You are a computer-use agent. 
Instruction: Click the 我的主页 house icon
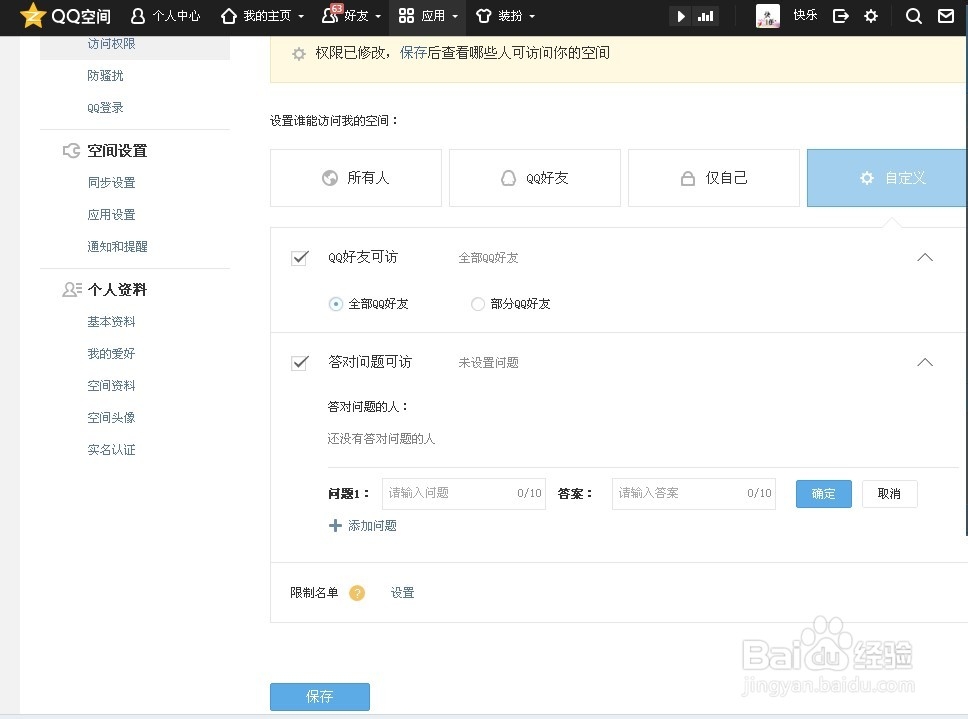click(229, 16)
